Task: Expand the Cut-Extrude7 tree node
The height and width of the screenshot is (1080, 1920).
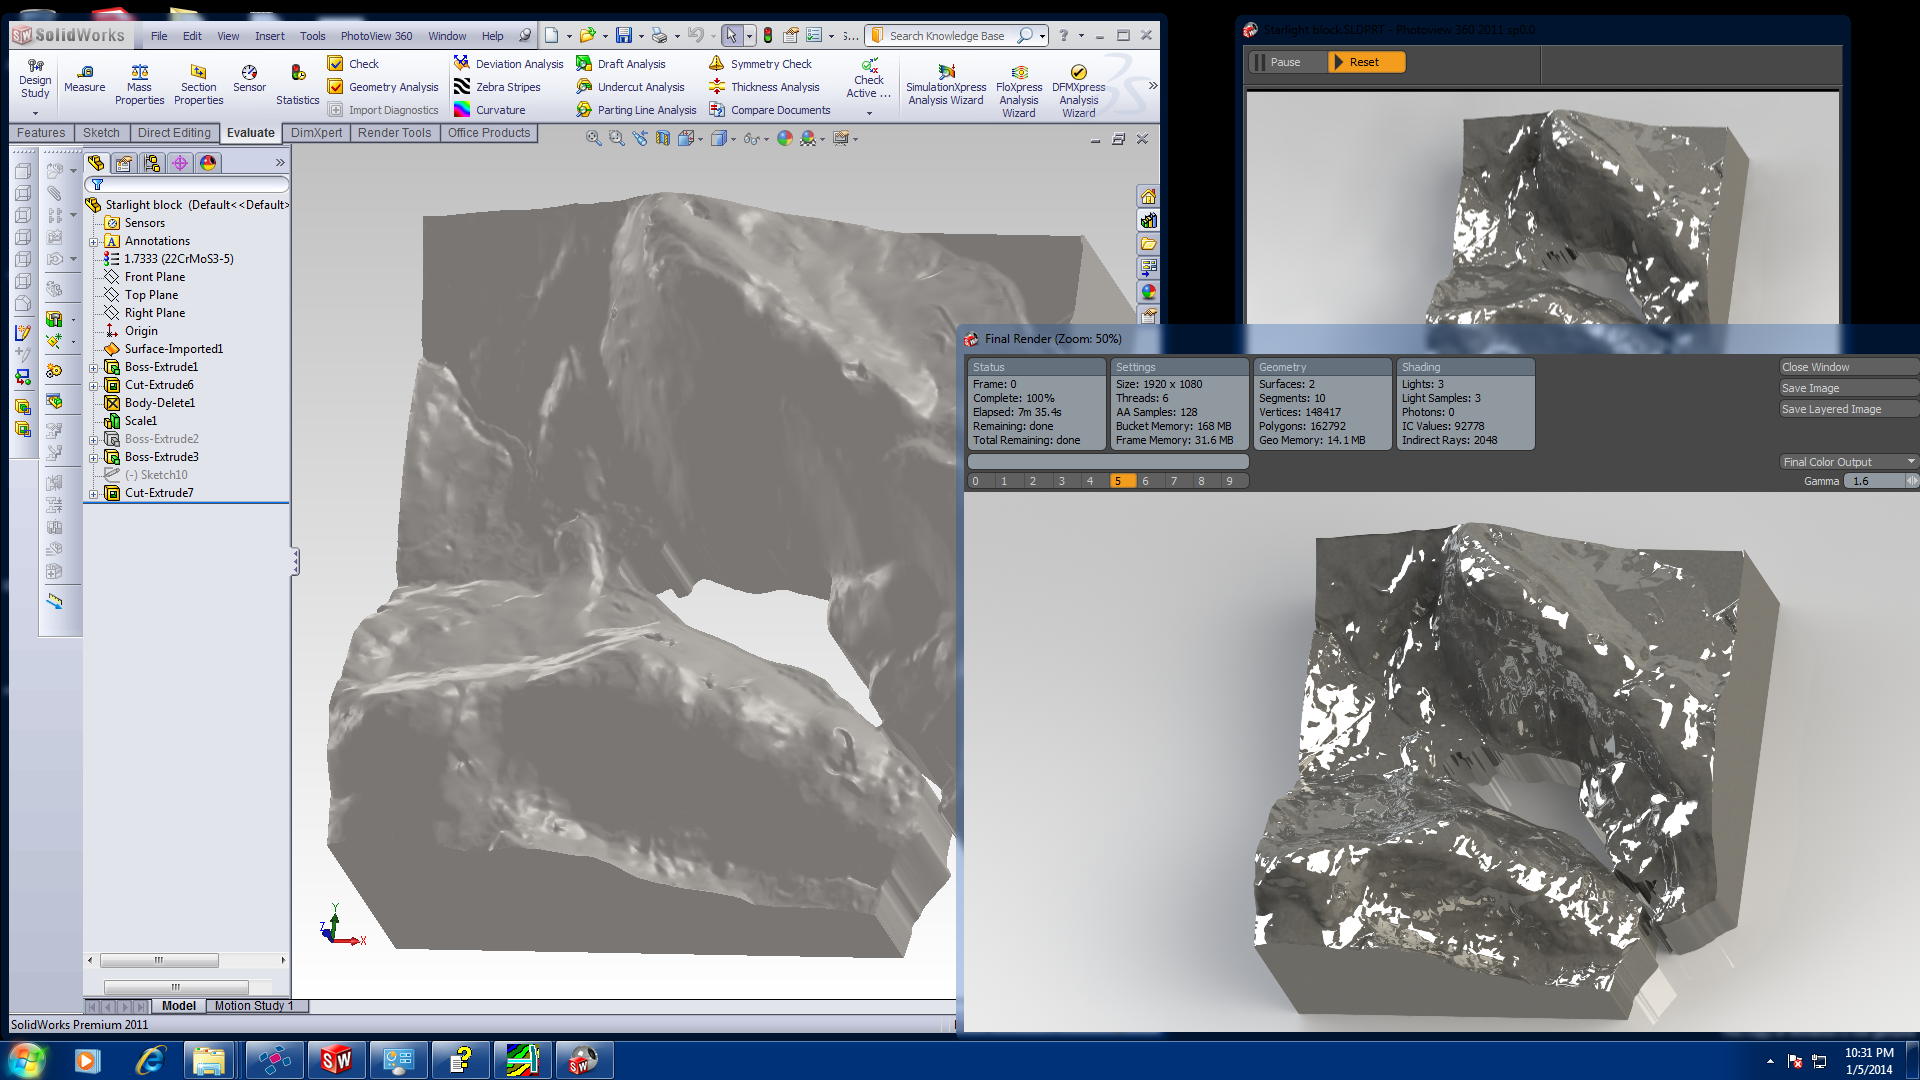Action: (94, 493)
